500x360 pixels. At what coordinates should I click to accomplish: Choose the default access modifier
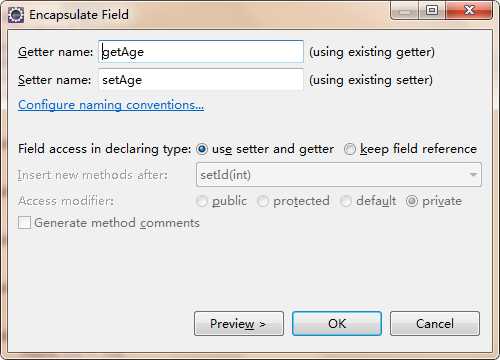pyautogui.click(x=346, y=201)
